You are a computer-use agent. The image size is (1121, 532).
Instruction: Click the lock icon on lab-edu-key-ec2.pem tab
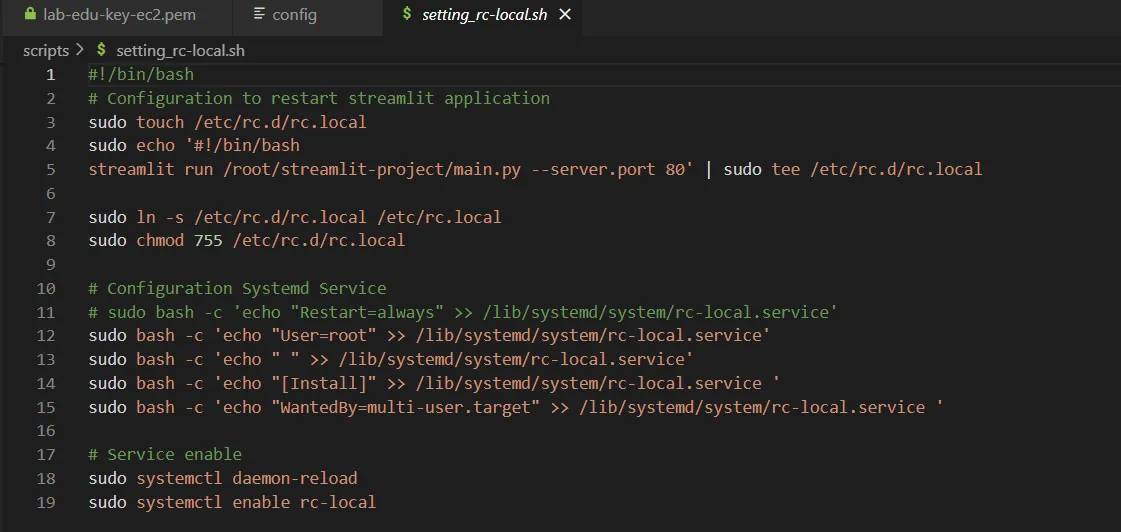[x=30, y=14]
